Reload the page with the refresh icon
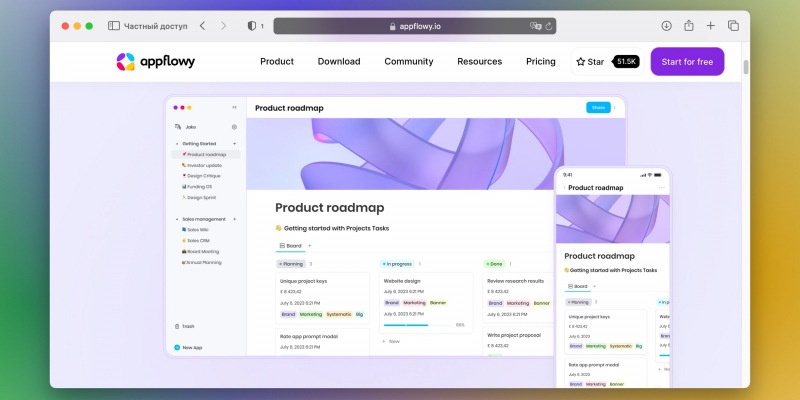Screen dimensions: 800x400 pyautogui.click(x=549, y=26)
